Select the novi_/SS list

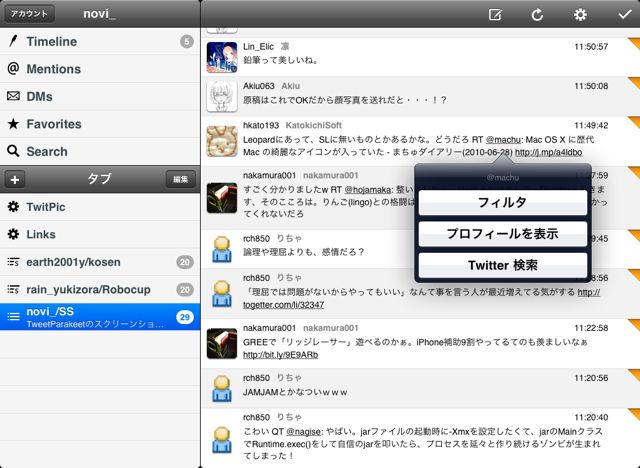pos(100,317)
